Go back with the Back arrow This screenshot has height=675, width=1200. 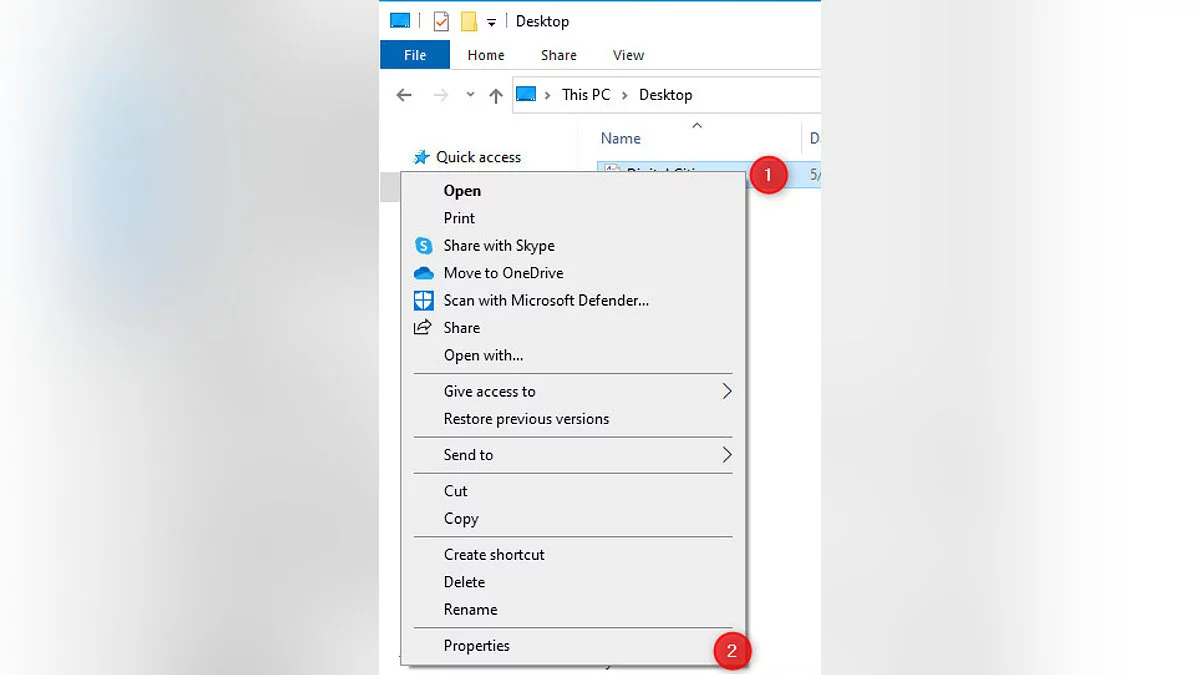tap(404, 95)
